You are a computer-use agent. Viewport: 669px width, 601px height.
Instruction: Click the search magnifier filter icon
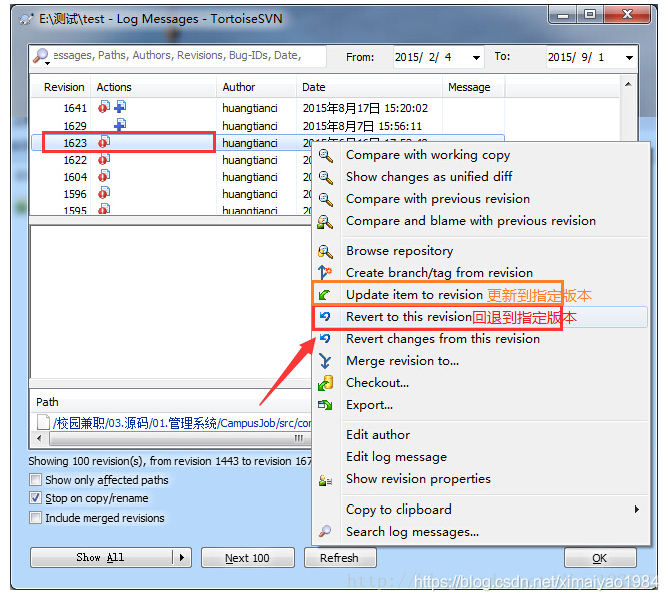41,56
